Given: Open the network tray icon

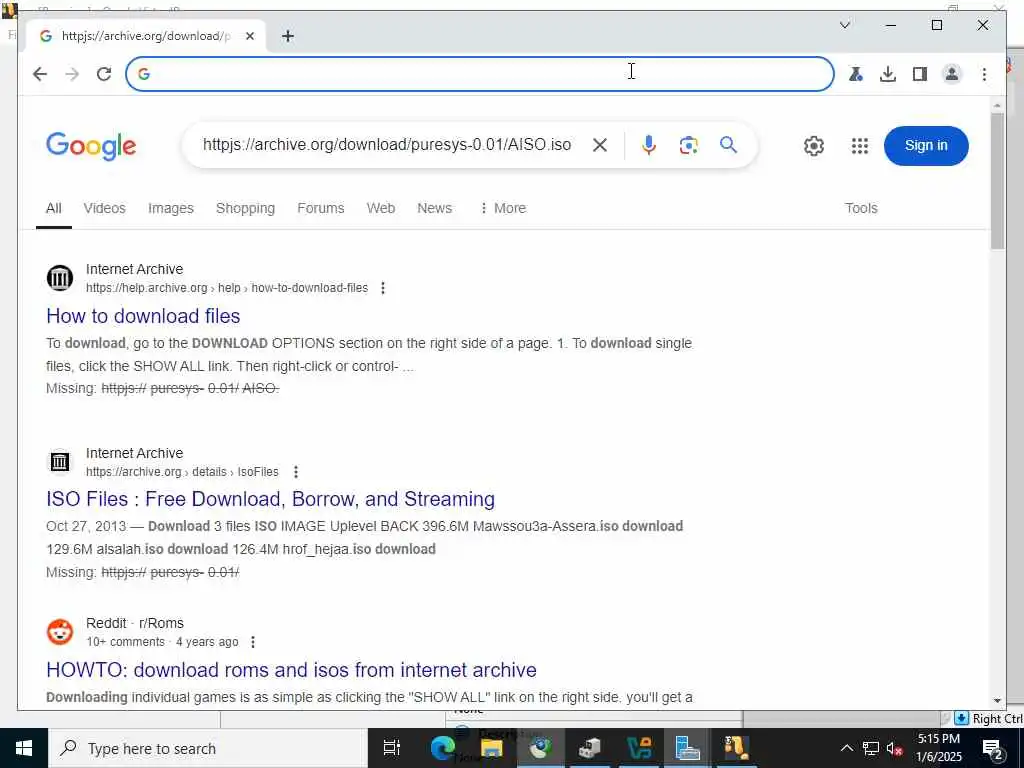Looking at the screenshot, I should point(871,748).
